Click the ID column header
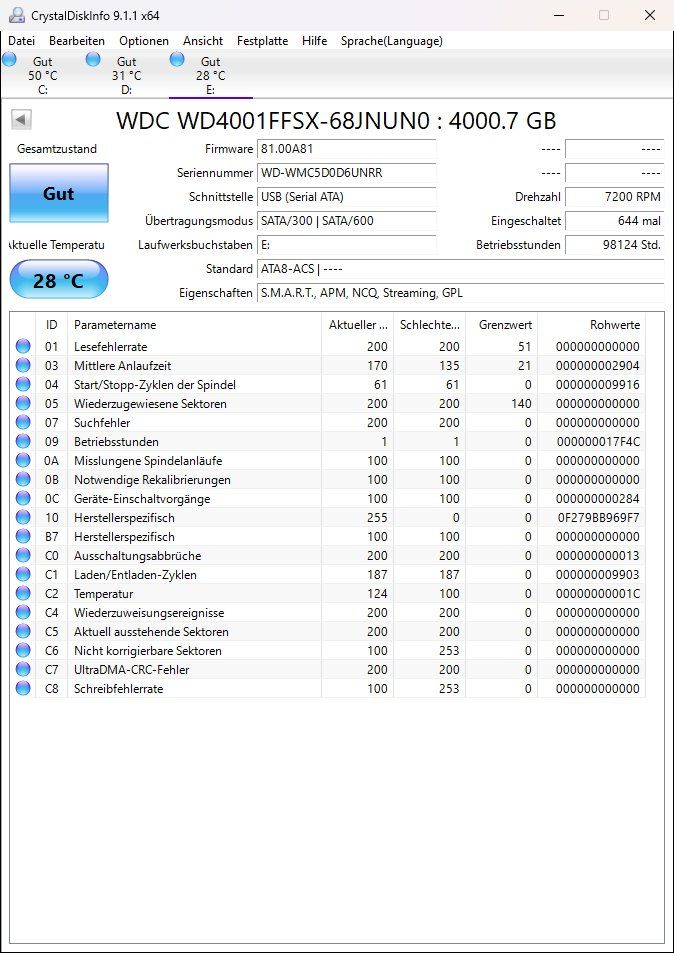The image size is (674, 953). coord(52,325)
